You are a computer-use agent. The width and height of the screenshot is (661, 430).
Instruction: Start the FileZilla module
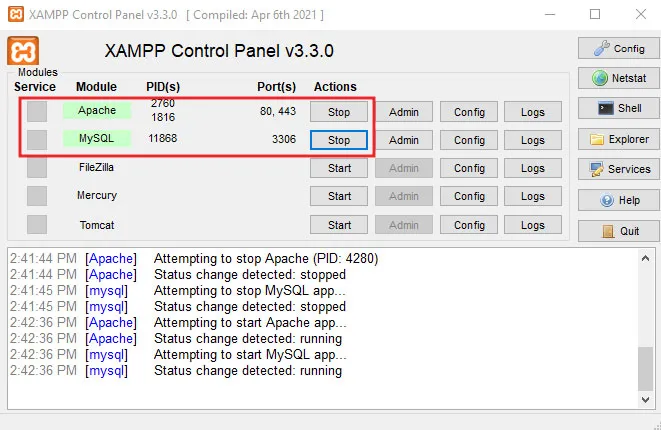pyautogui.click(x=339, y=168)
